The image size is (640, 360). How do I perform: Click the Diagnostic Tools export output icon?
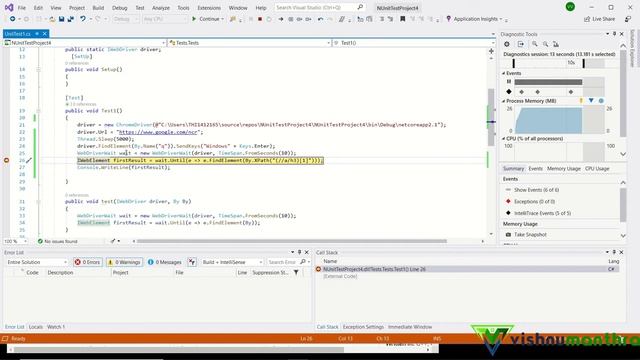pyautogui.click(x=521, y=44)
